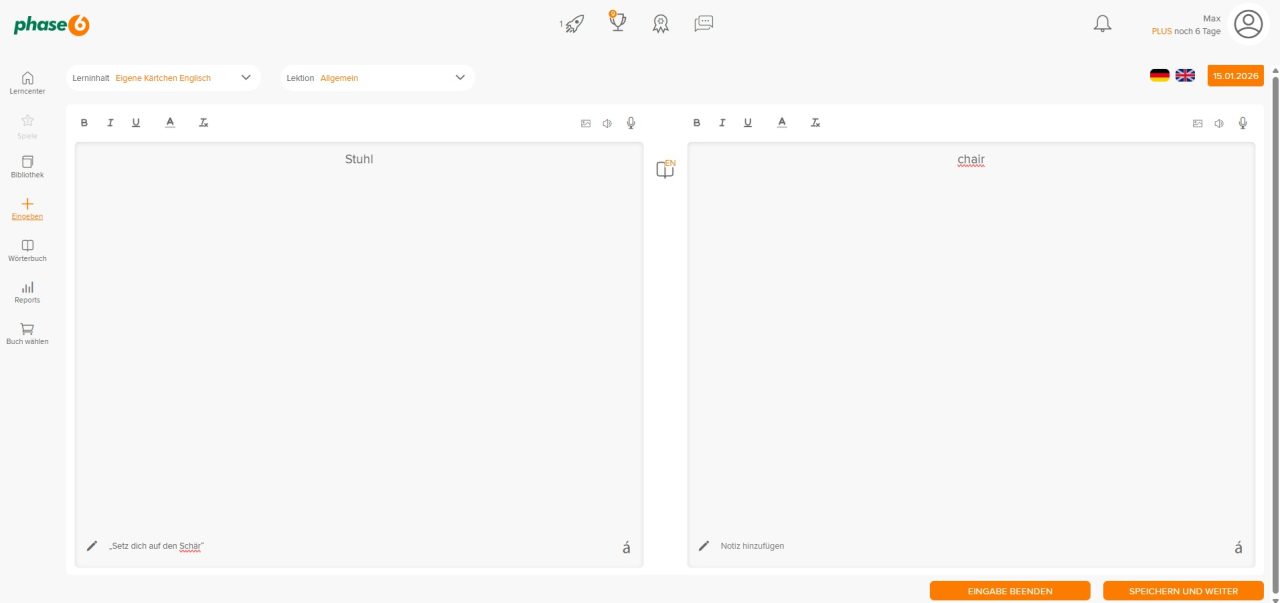Record audio with answer card microphone
This screenshot has height=603, width=1280.
[x=1242, y=123]
